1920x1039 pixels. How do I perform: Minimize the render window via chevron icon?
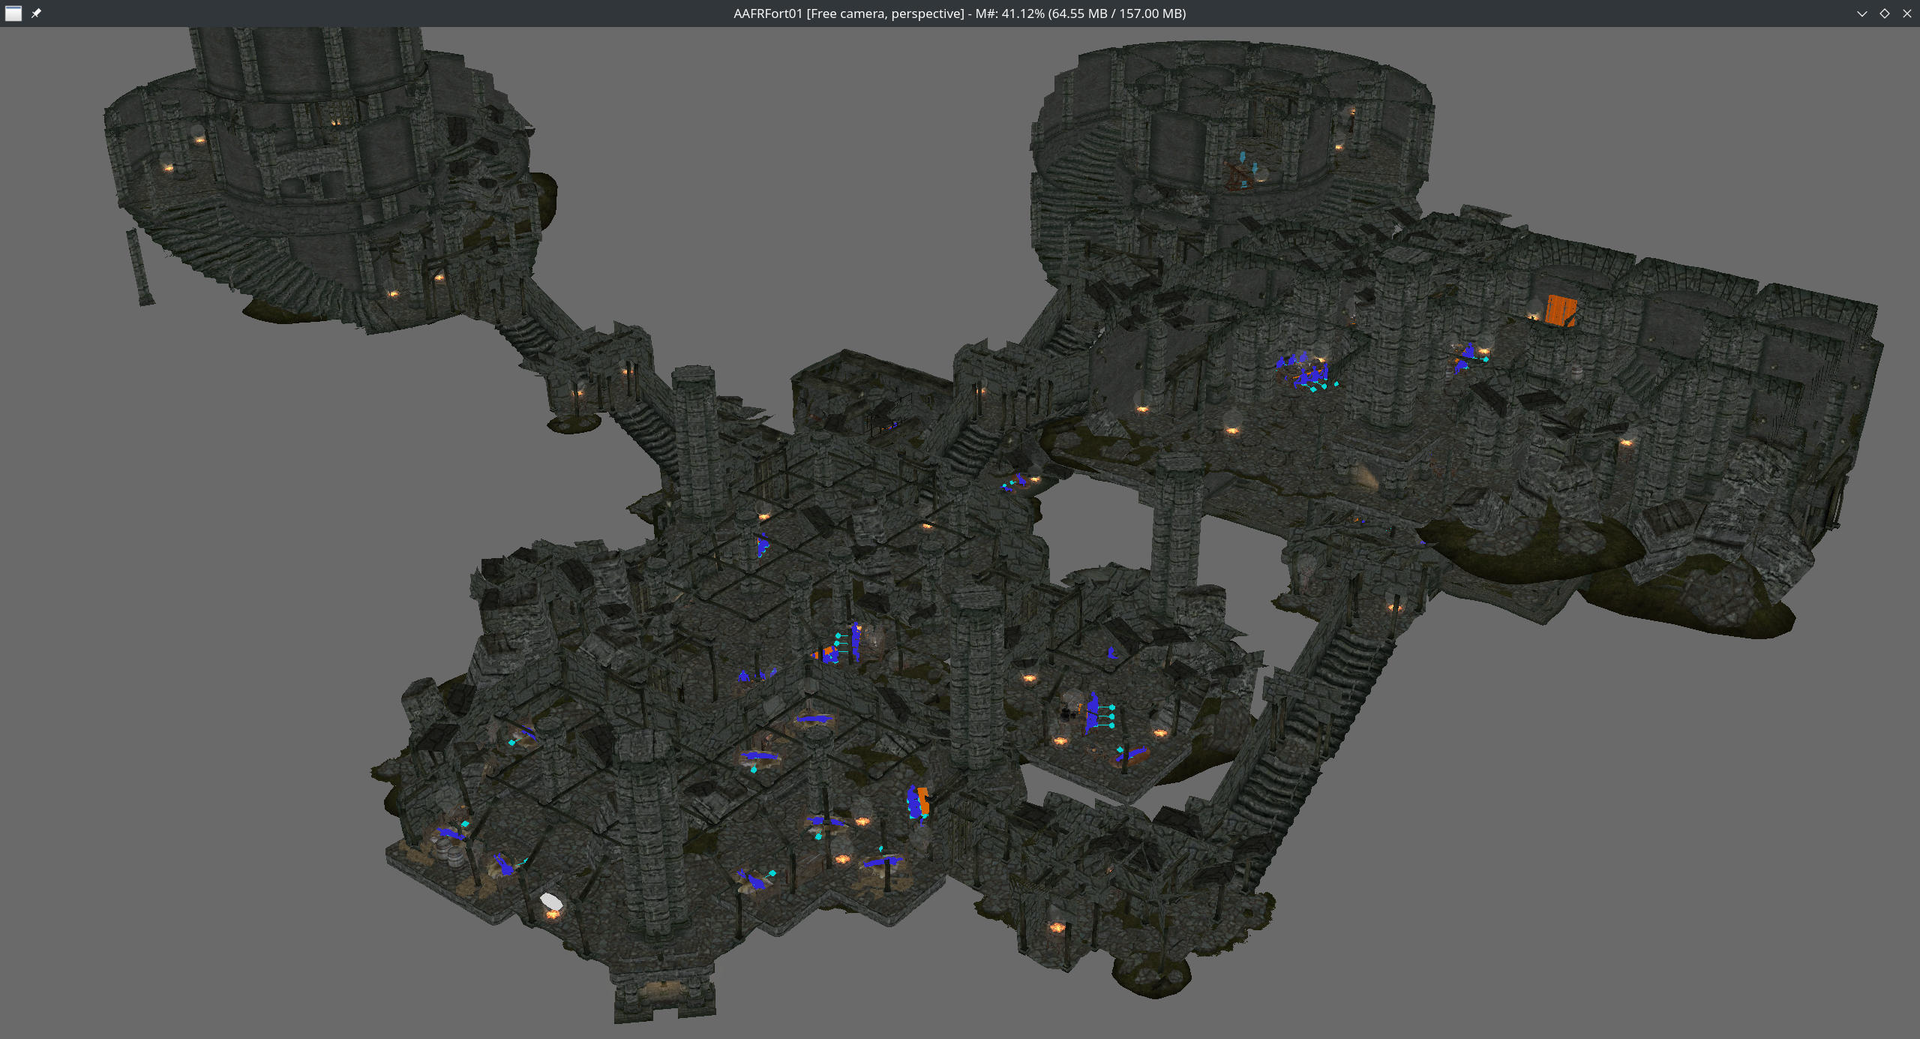1860,14
